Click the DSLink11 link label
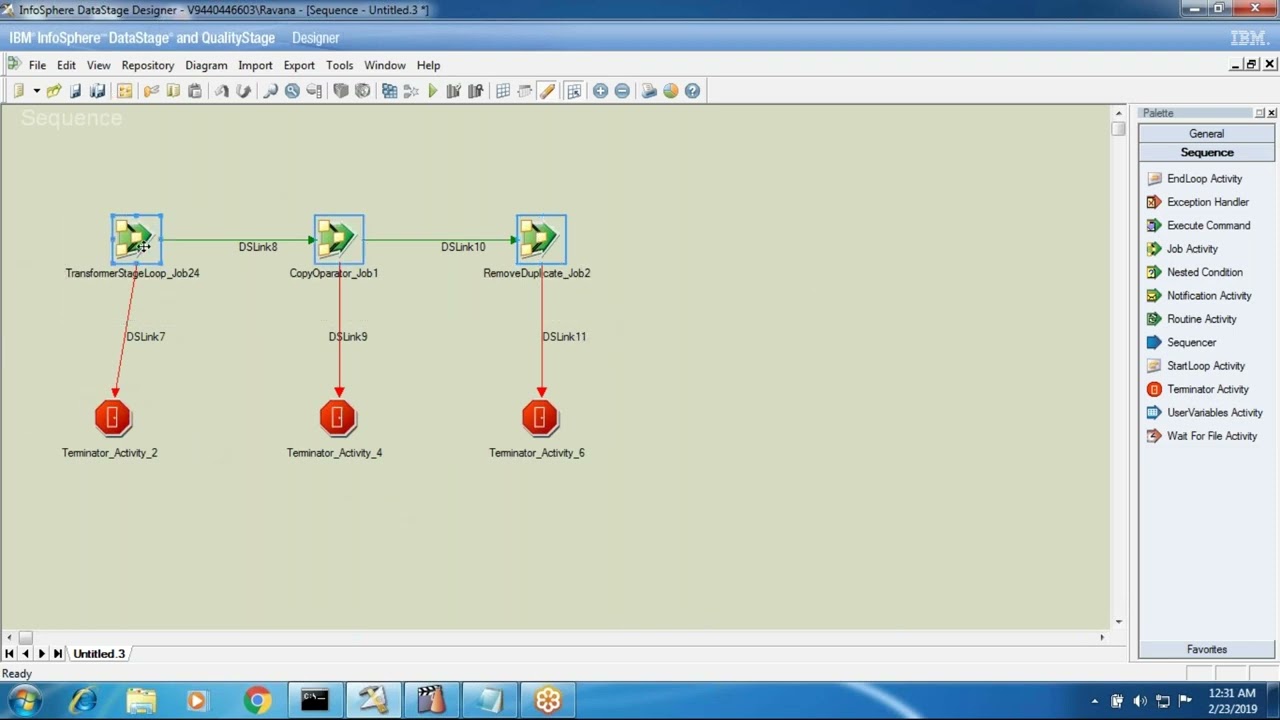1280x720 pixels. point(564,337)
